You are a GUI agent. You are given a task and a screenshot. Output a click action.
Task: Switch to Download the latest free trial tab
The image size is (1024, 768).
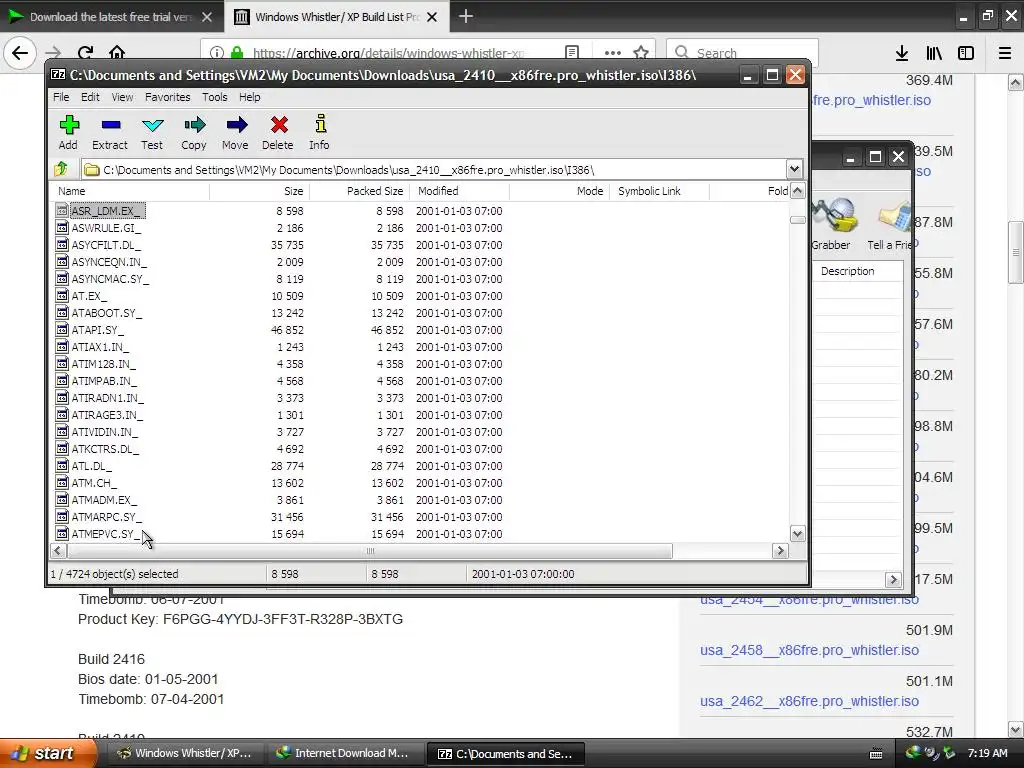point(111,17)
